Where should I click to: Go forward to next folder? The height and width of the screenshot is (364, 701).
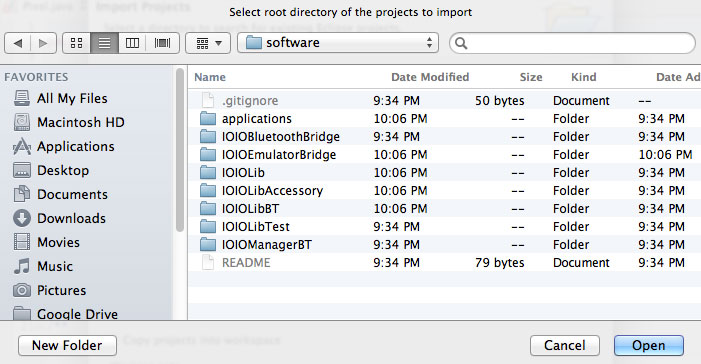click(43, 43)
